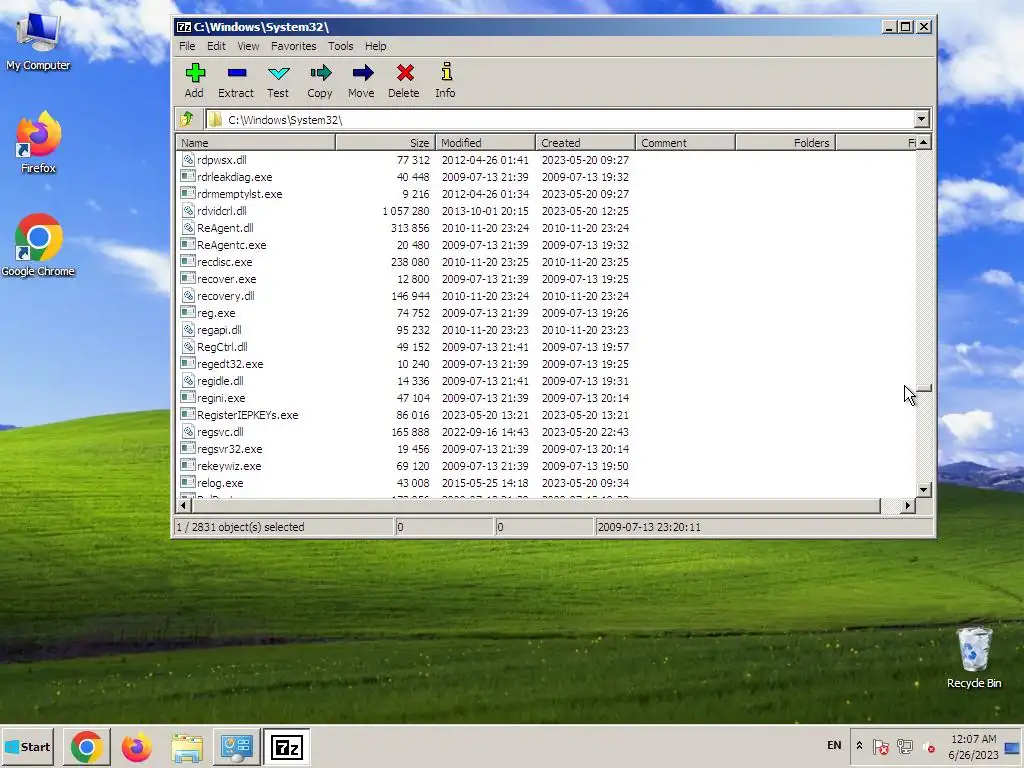Select the Google Chrome desktop shortcut
This screenshot has width=1024, height=768.
point(39,246)
